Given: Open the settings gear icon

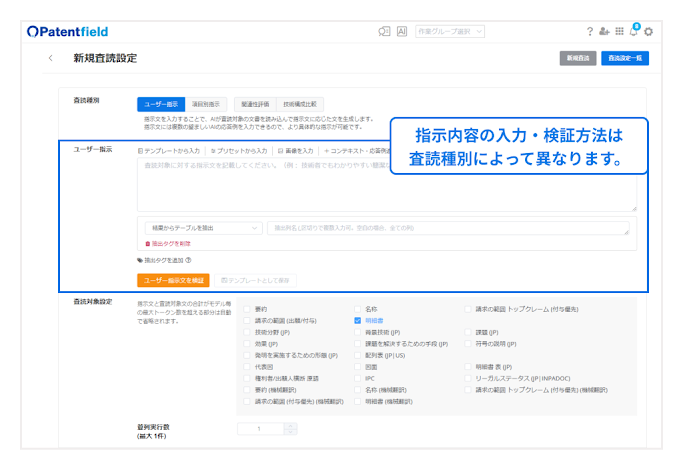Looking at the screenshot, I should pyautogui.click(x=649, y=32).
